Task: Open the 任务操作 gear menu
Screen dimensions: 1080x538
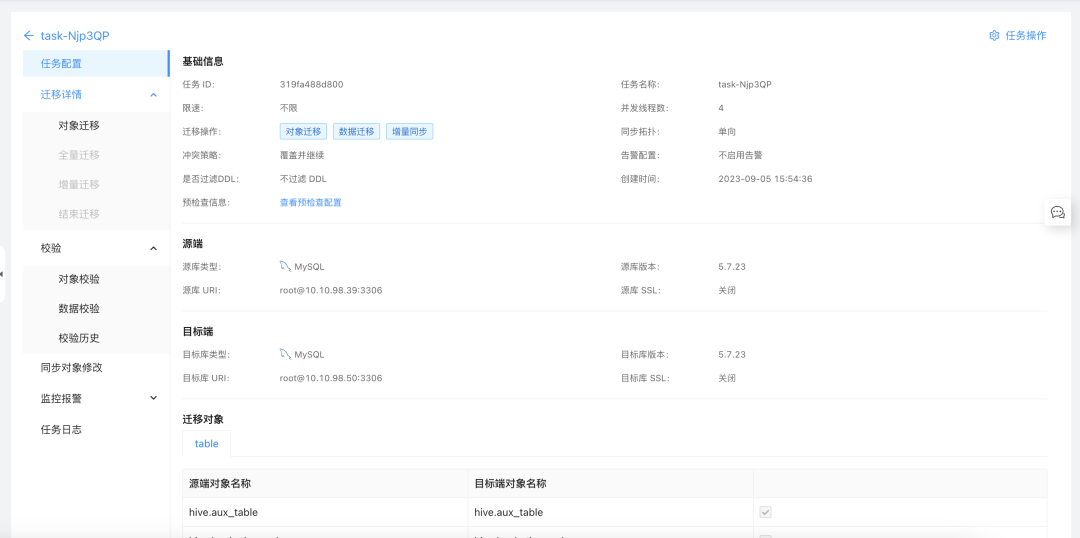Action: click(x=1017, y=35)
